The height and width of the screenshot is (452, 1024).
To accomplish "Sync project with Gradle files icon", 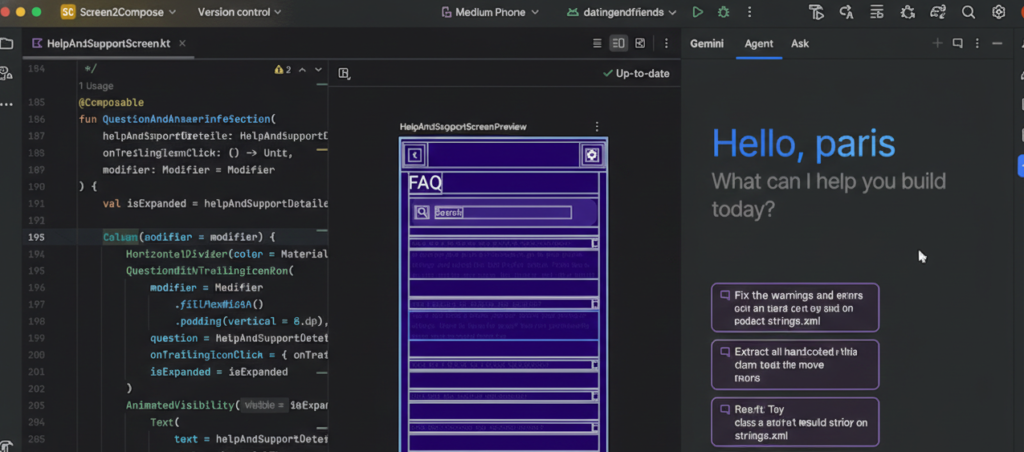I will 938,12.
